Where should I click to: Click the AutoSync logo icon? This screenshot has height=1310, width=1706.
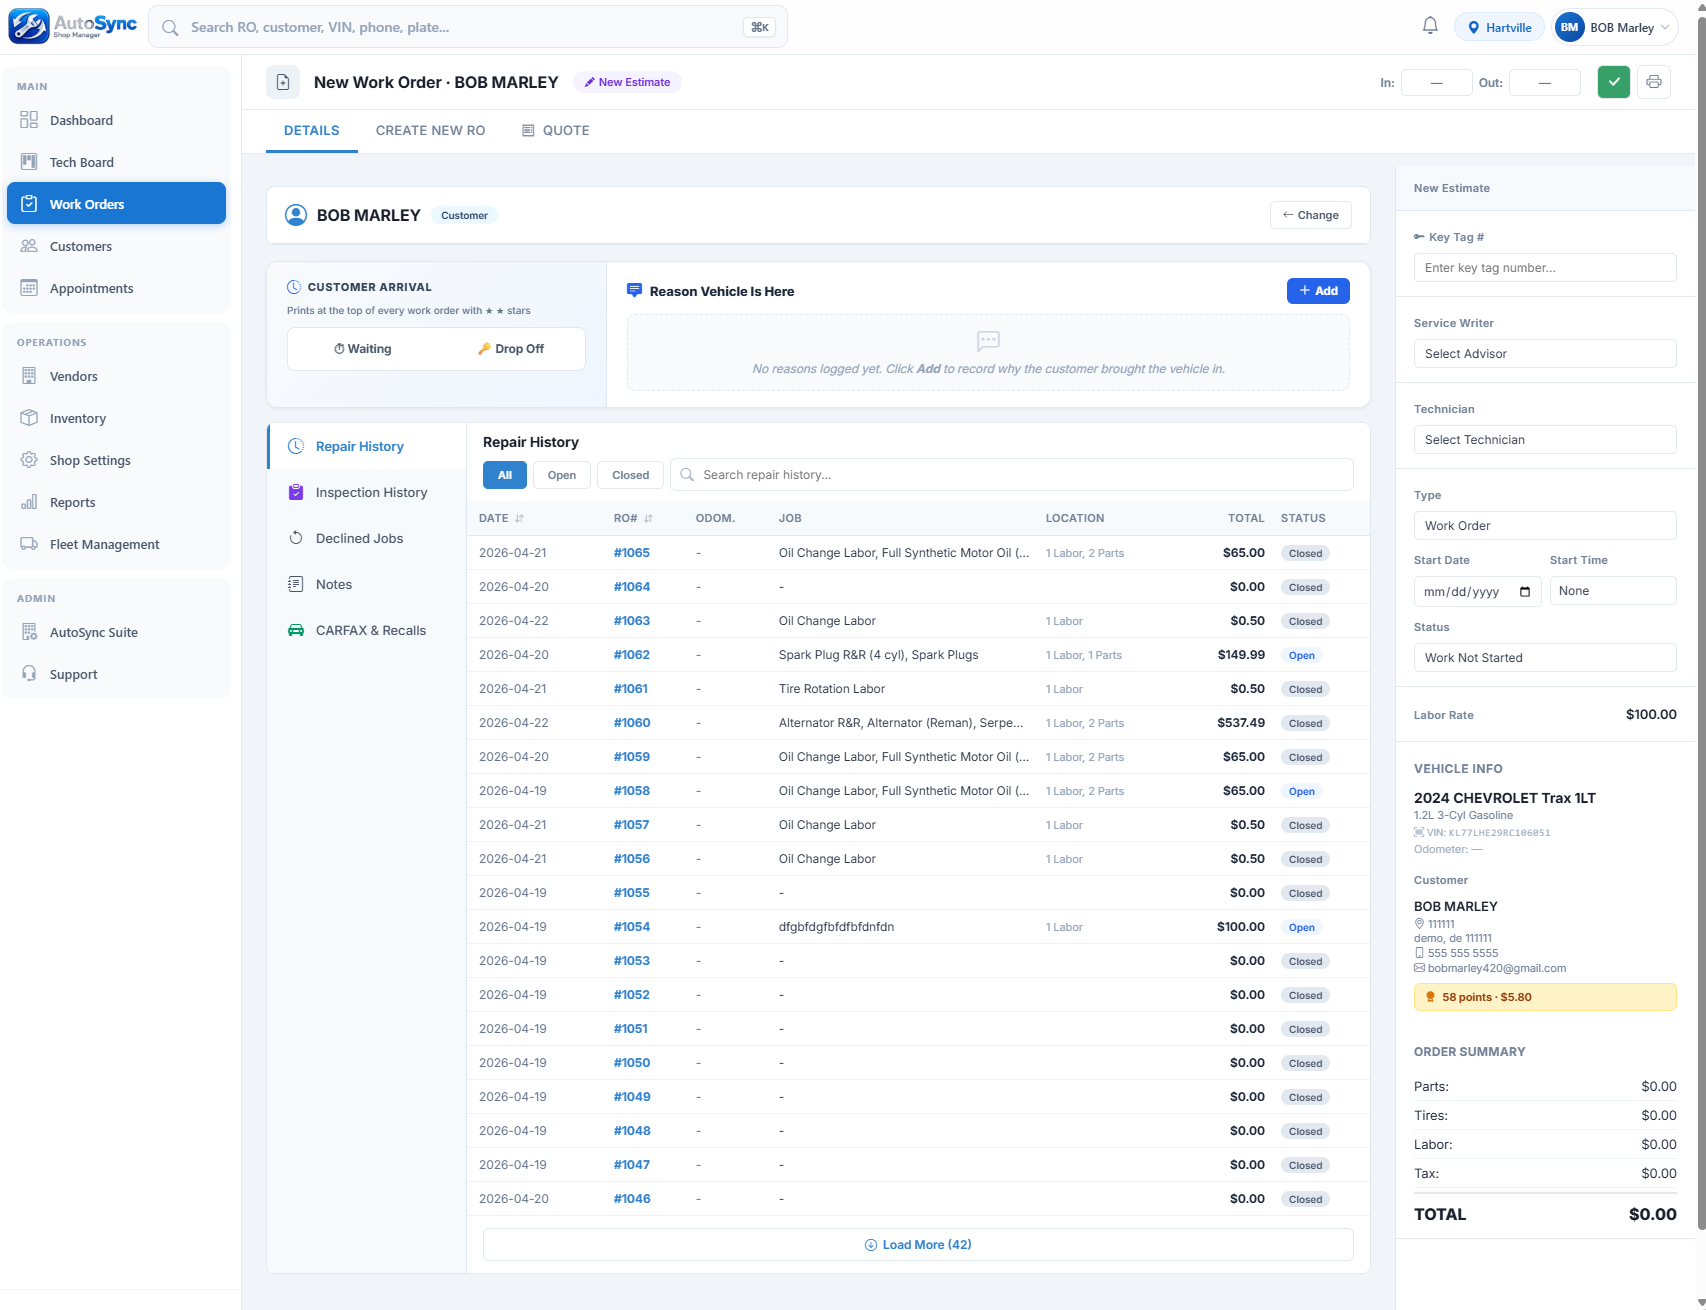(x=29, y=26)
